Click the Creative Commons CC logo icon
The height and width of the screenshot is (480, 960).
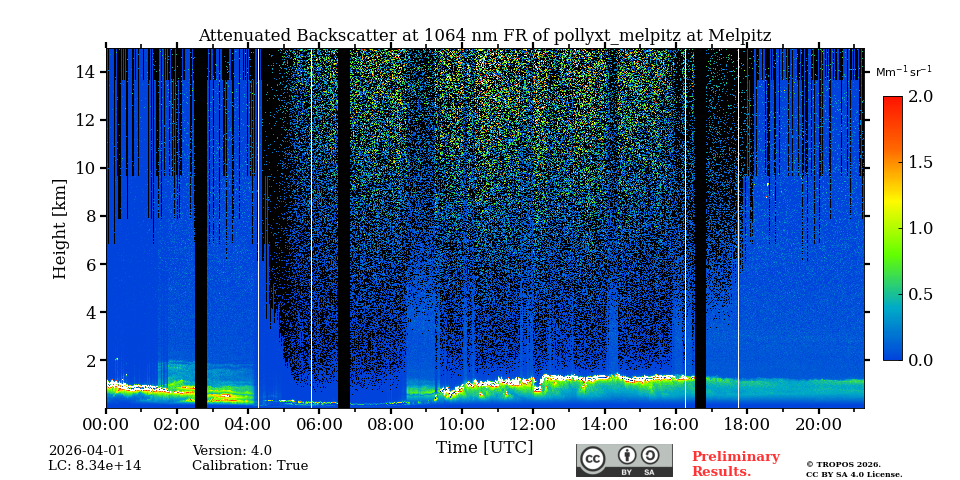(593, 459)
